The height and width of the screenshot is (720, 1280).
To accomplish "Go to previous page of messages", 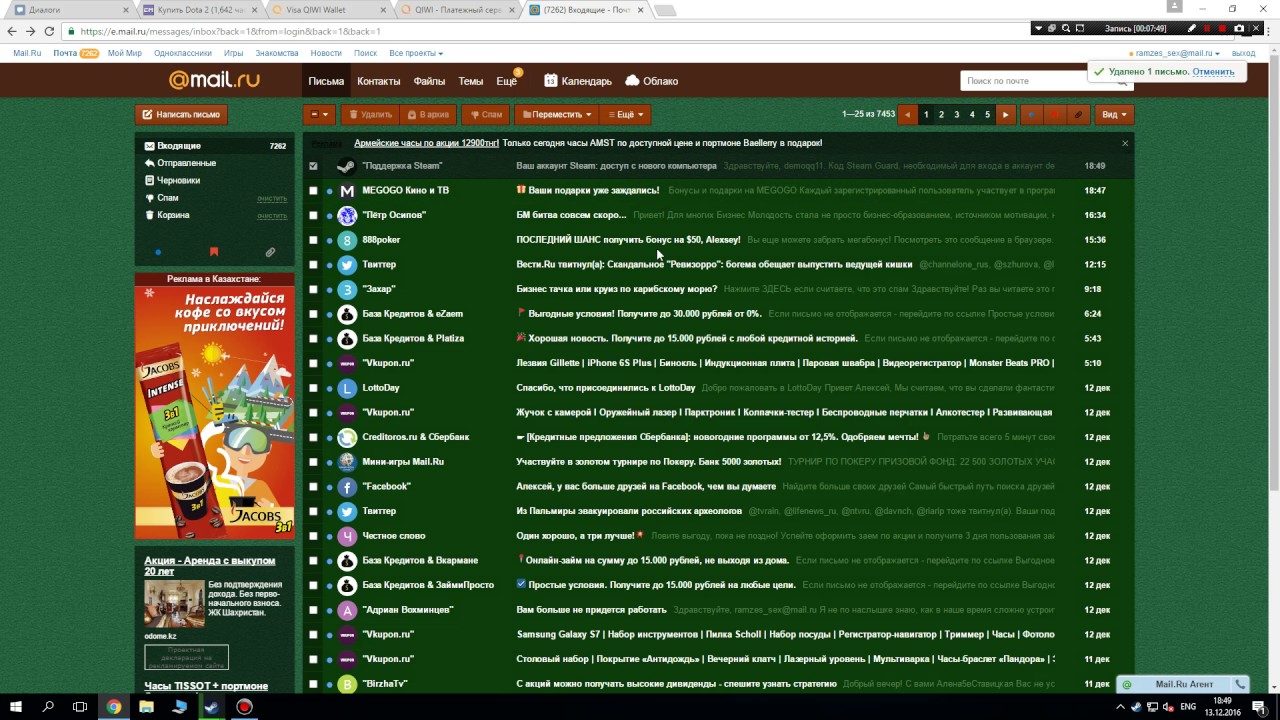I will (907, 114).
